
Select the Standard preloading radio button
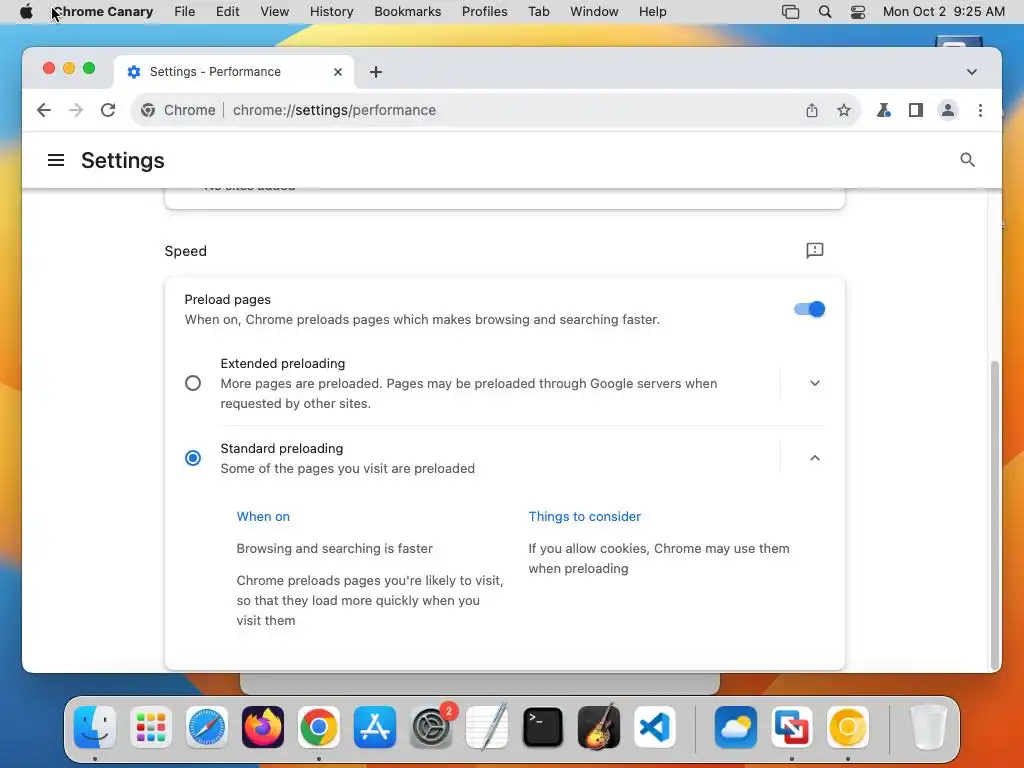coord(193,458)
